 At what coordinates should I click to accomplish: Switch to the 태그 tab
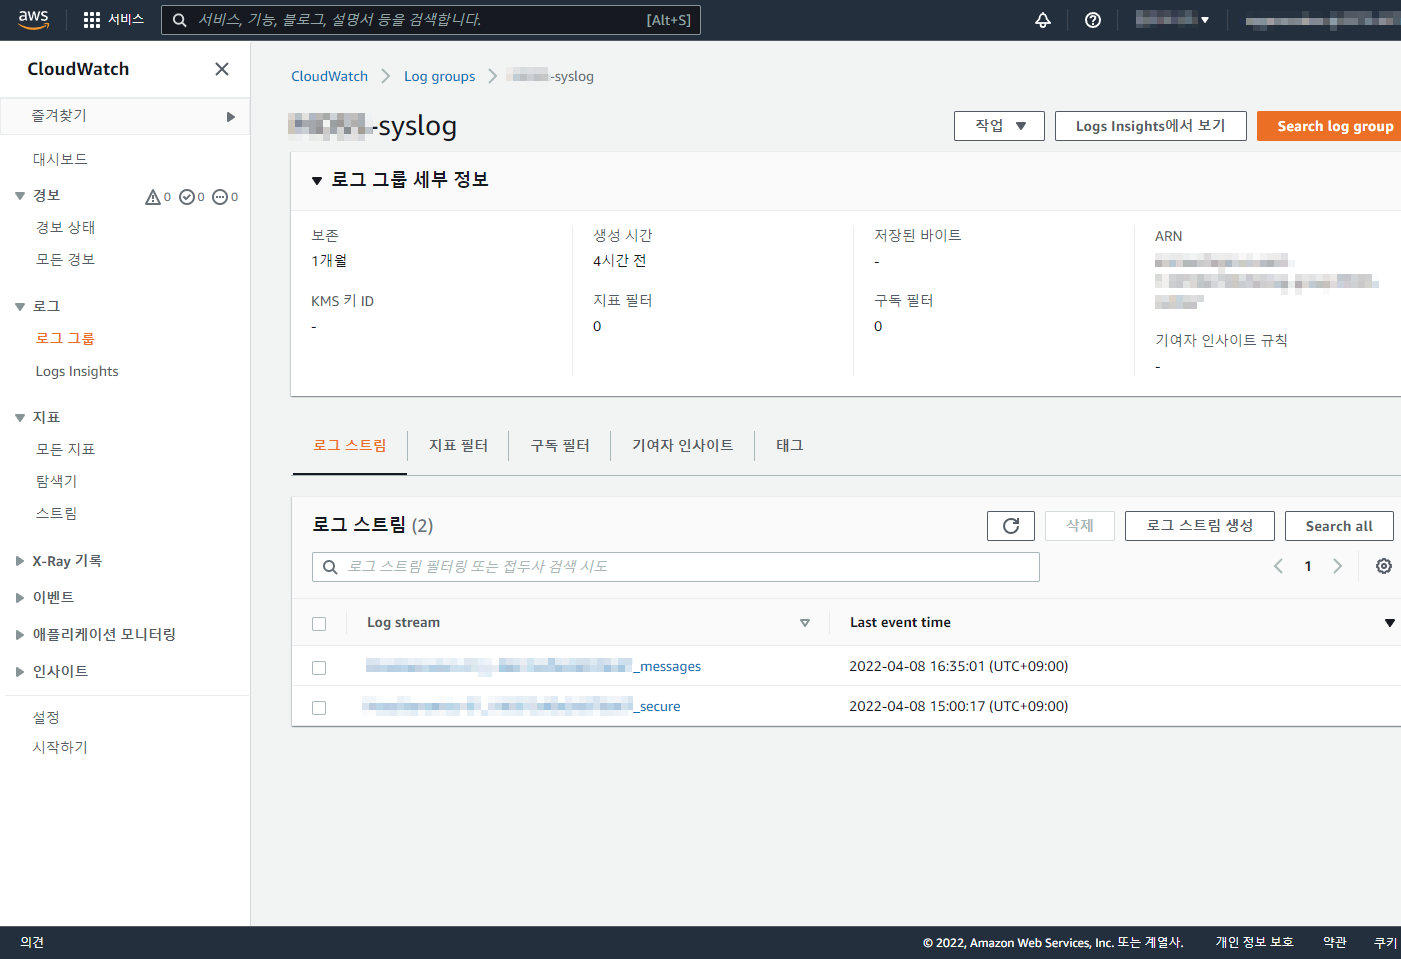(x=790, y=445)
